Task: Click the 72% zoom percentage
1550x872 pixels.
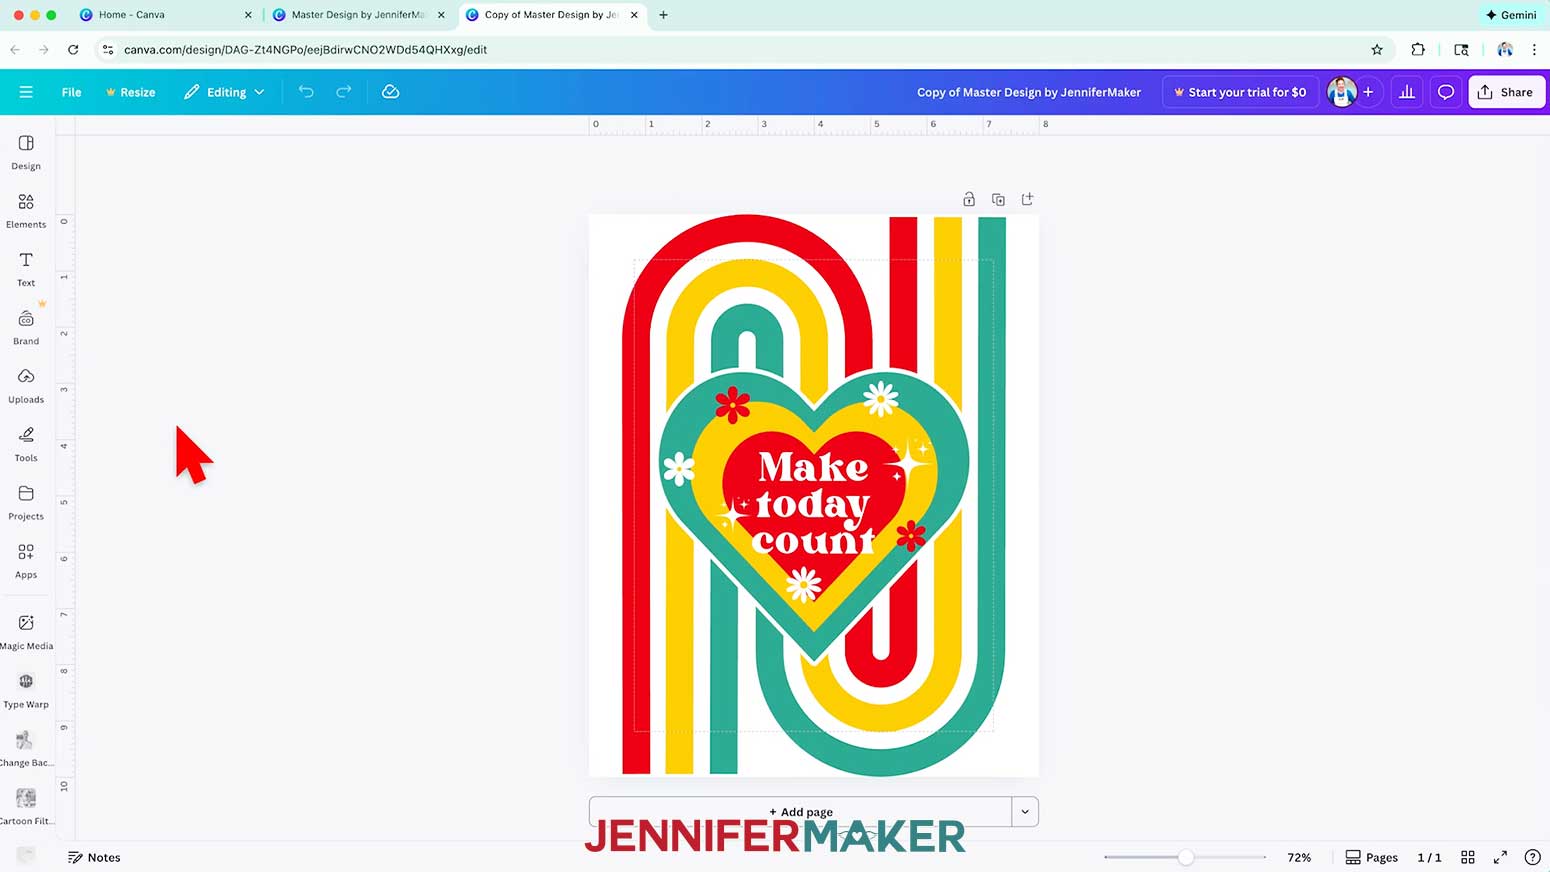Action: coord(1299,857)
